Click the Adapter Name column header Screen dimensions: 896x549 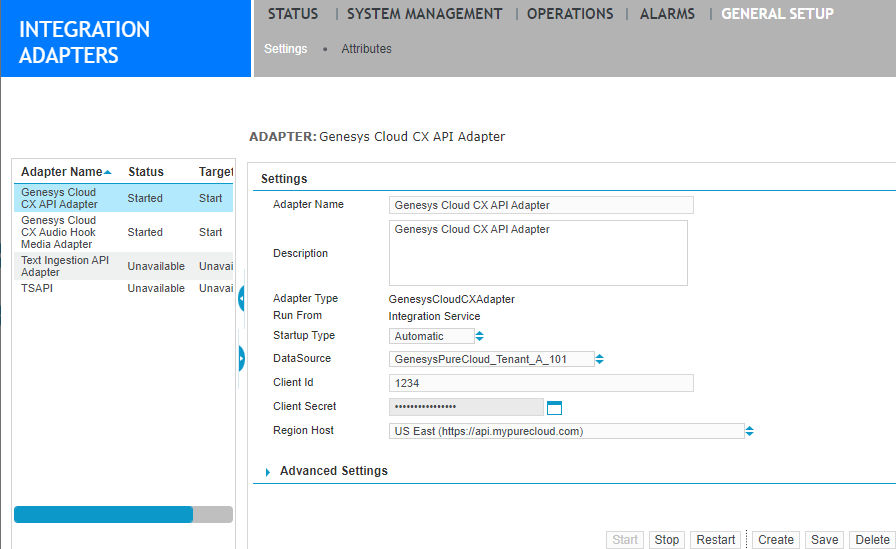[62, 172]
